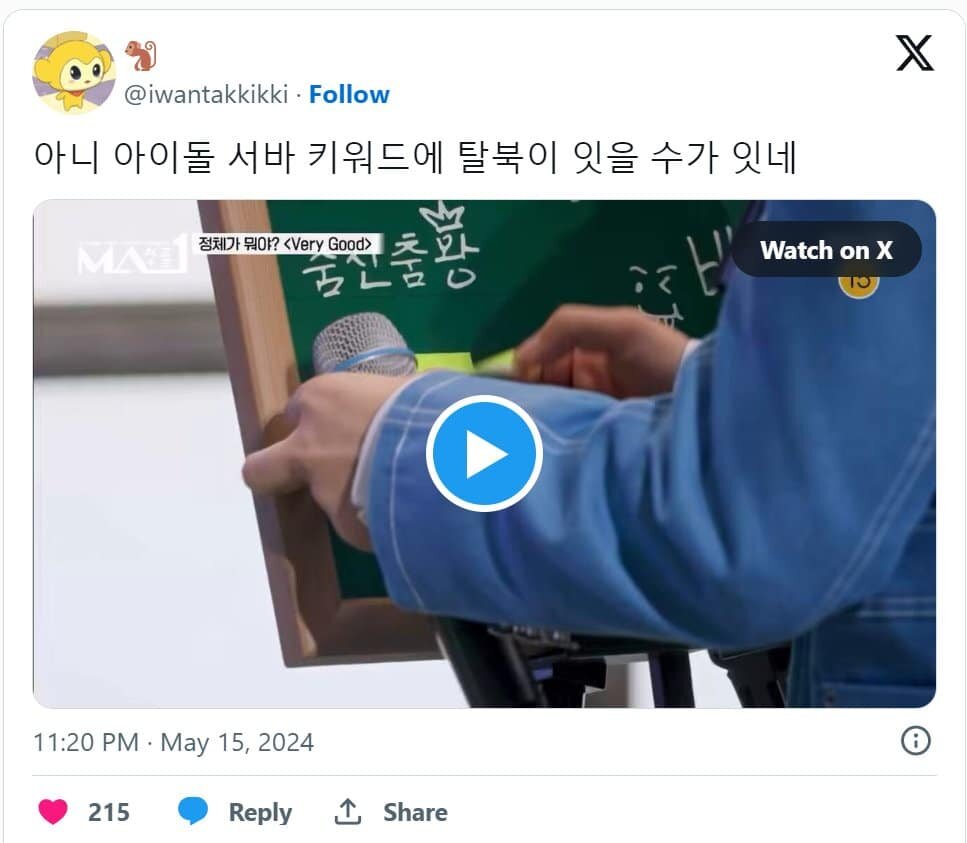Click the Watch on X button
Screen dimensions: 967x843
click(826, 250)
